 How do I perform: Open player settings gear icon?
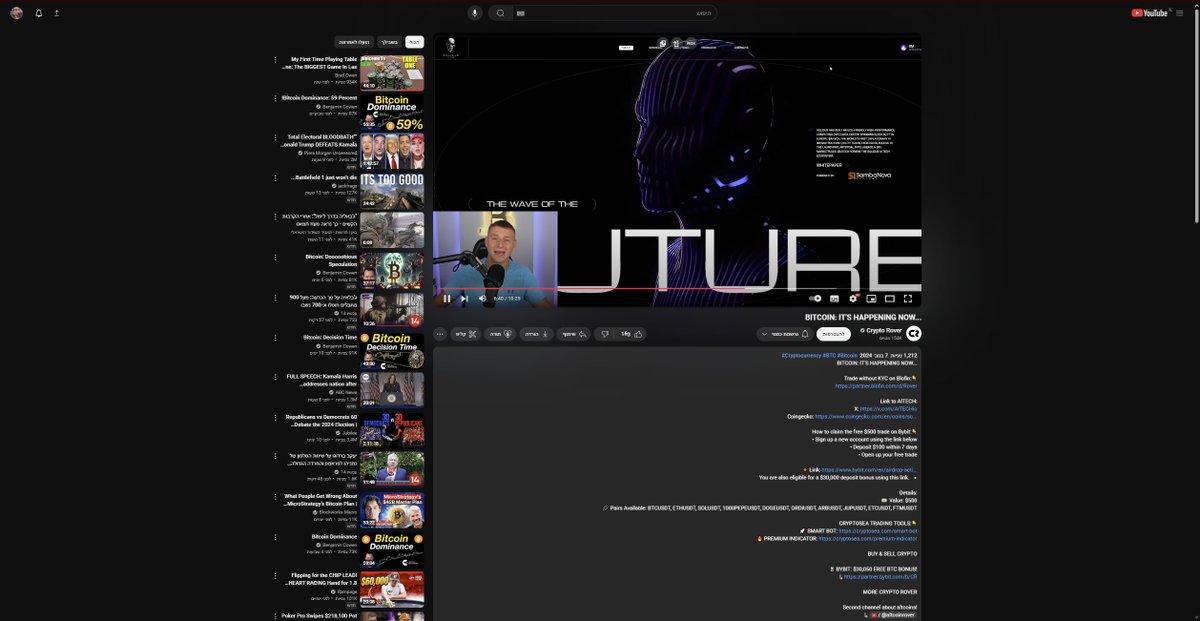click(x=853, y=298)
